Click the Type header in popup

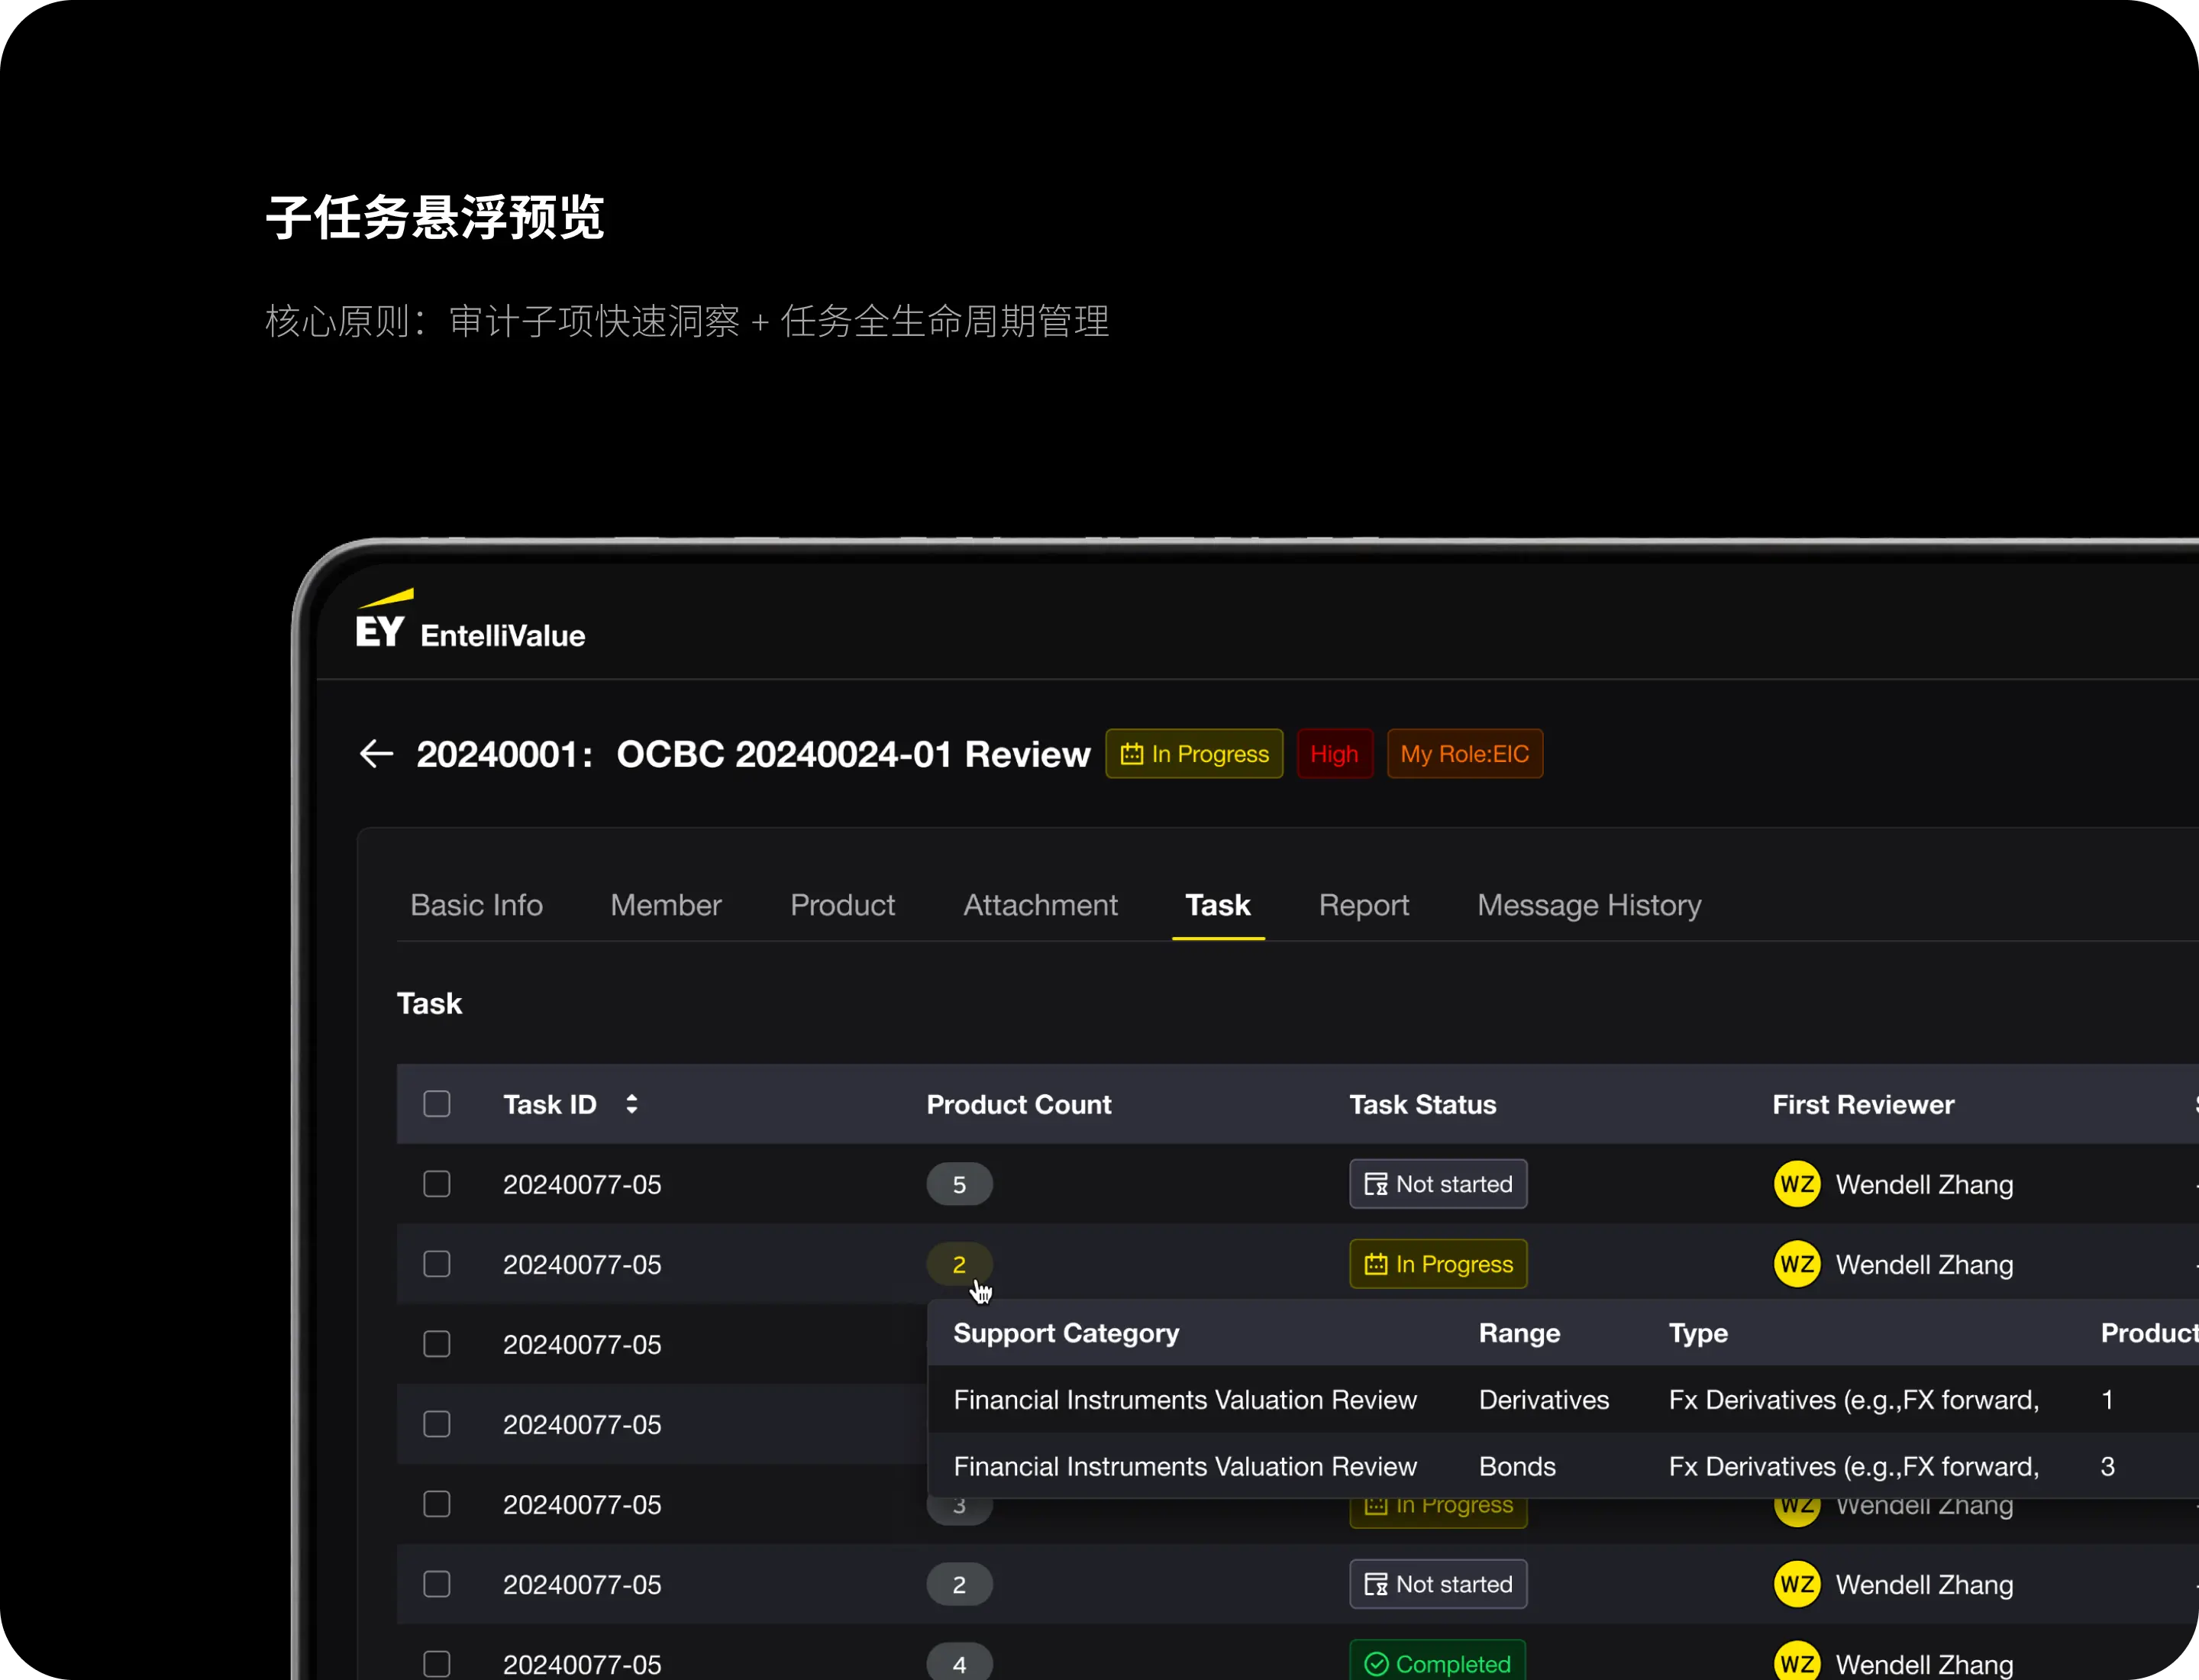[1698, 1333]
